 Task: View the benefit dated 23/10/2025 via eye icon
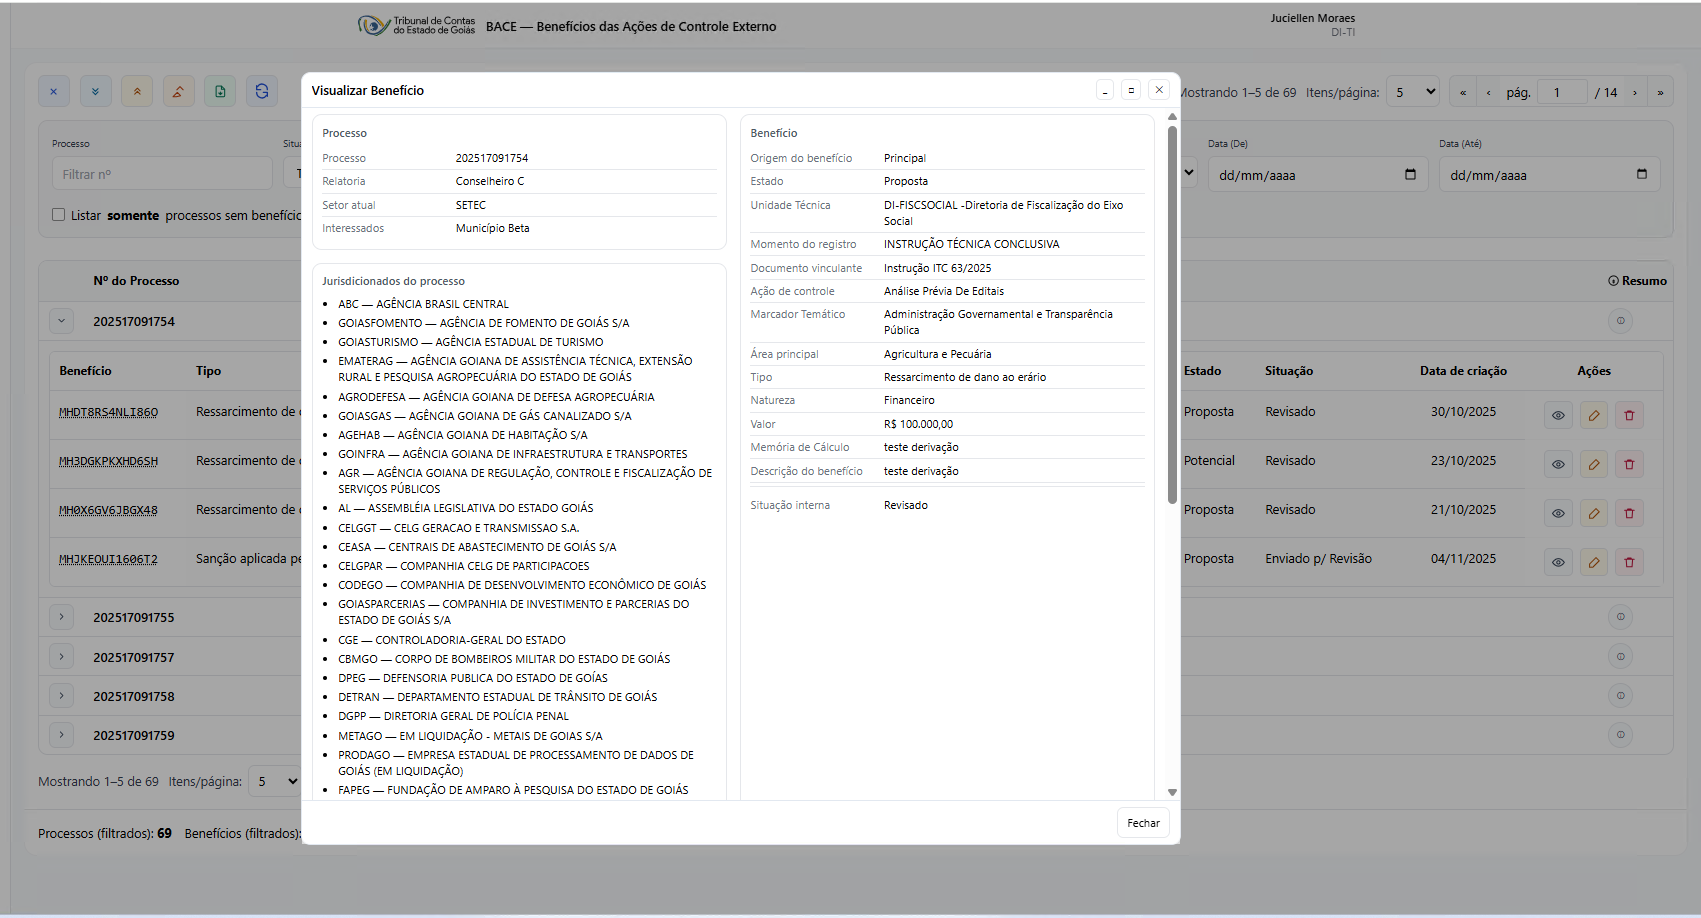click(1558, 464)
